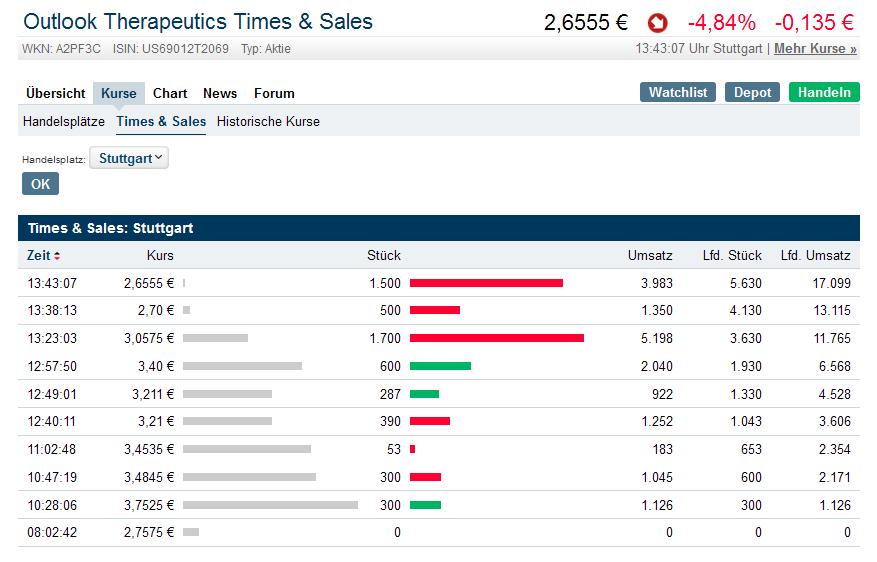Open the Forum tab

point(274,93)
